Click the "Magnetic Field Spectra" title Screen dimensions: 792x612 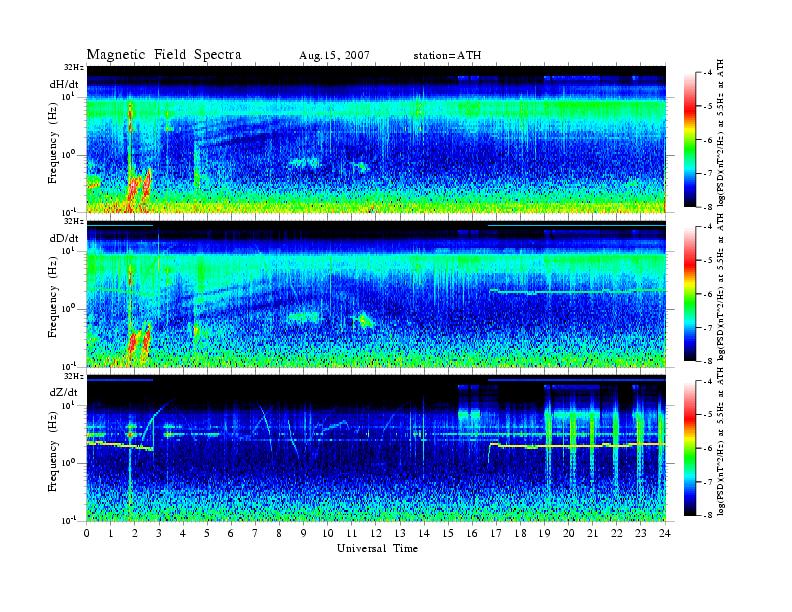(x=164, y=55)
